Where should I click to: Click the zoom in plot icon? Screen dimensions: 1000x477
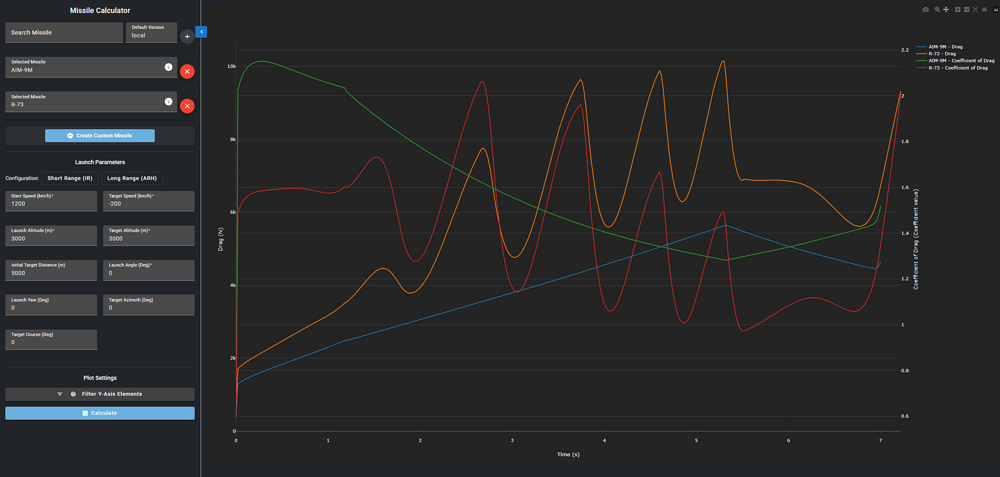coord(957,9)
